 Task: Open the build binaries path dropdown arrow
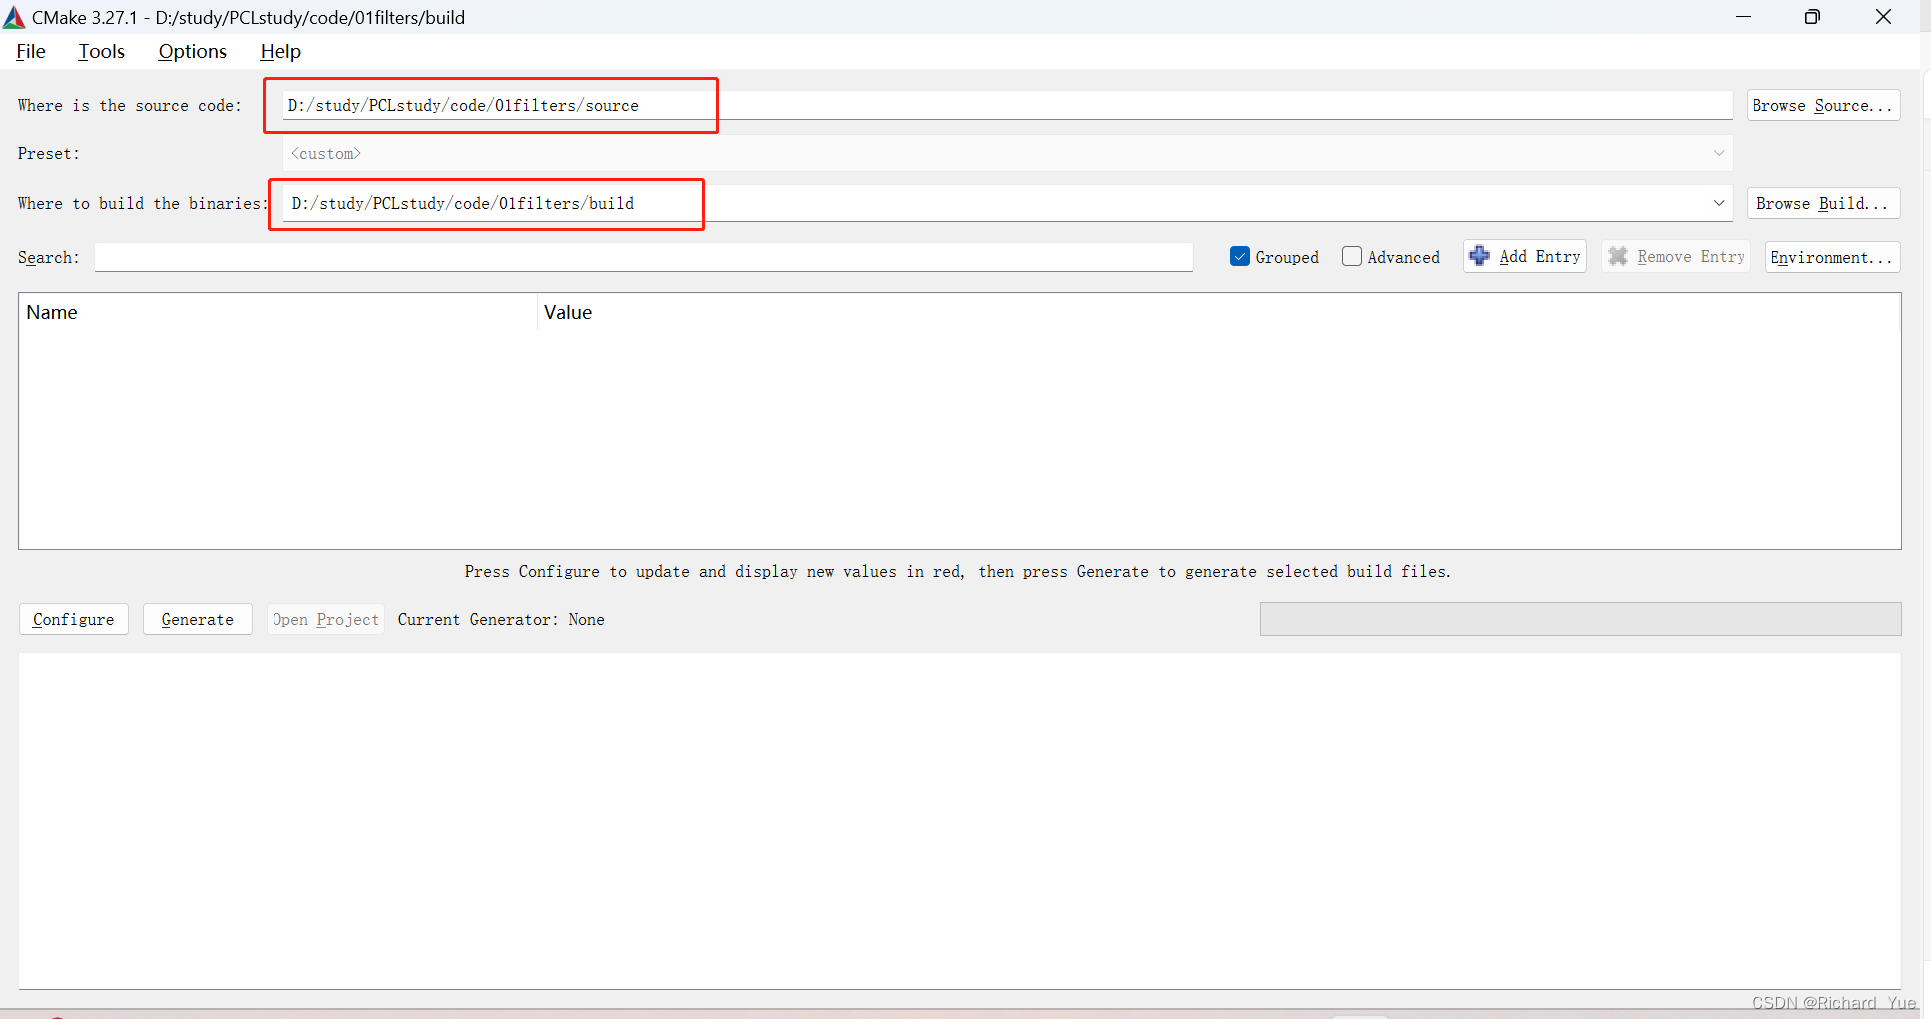point(1719,203)
